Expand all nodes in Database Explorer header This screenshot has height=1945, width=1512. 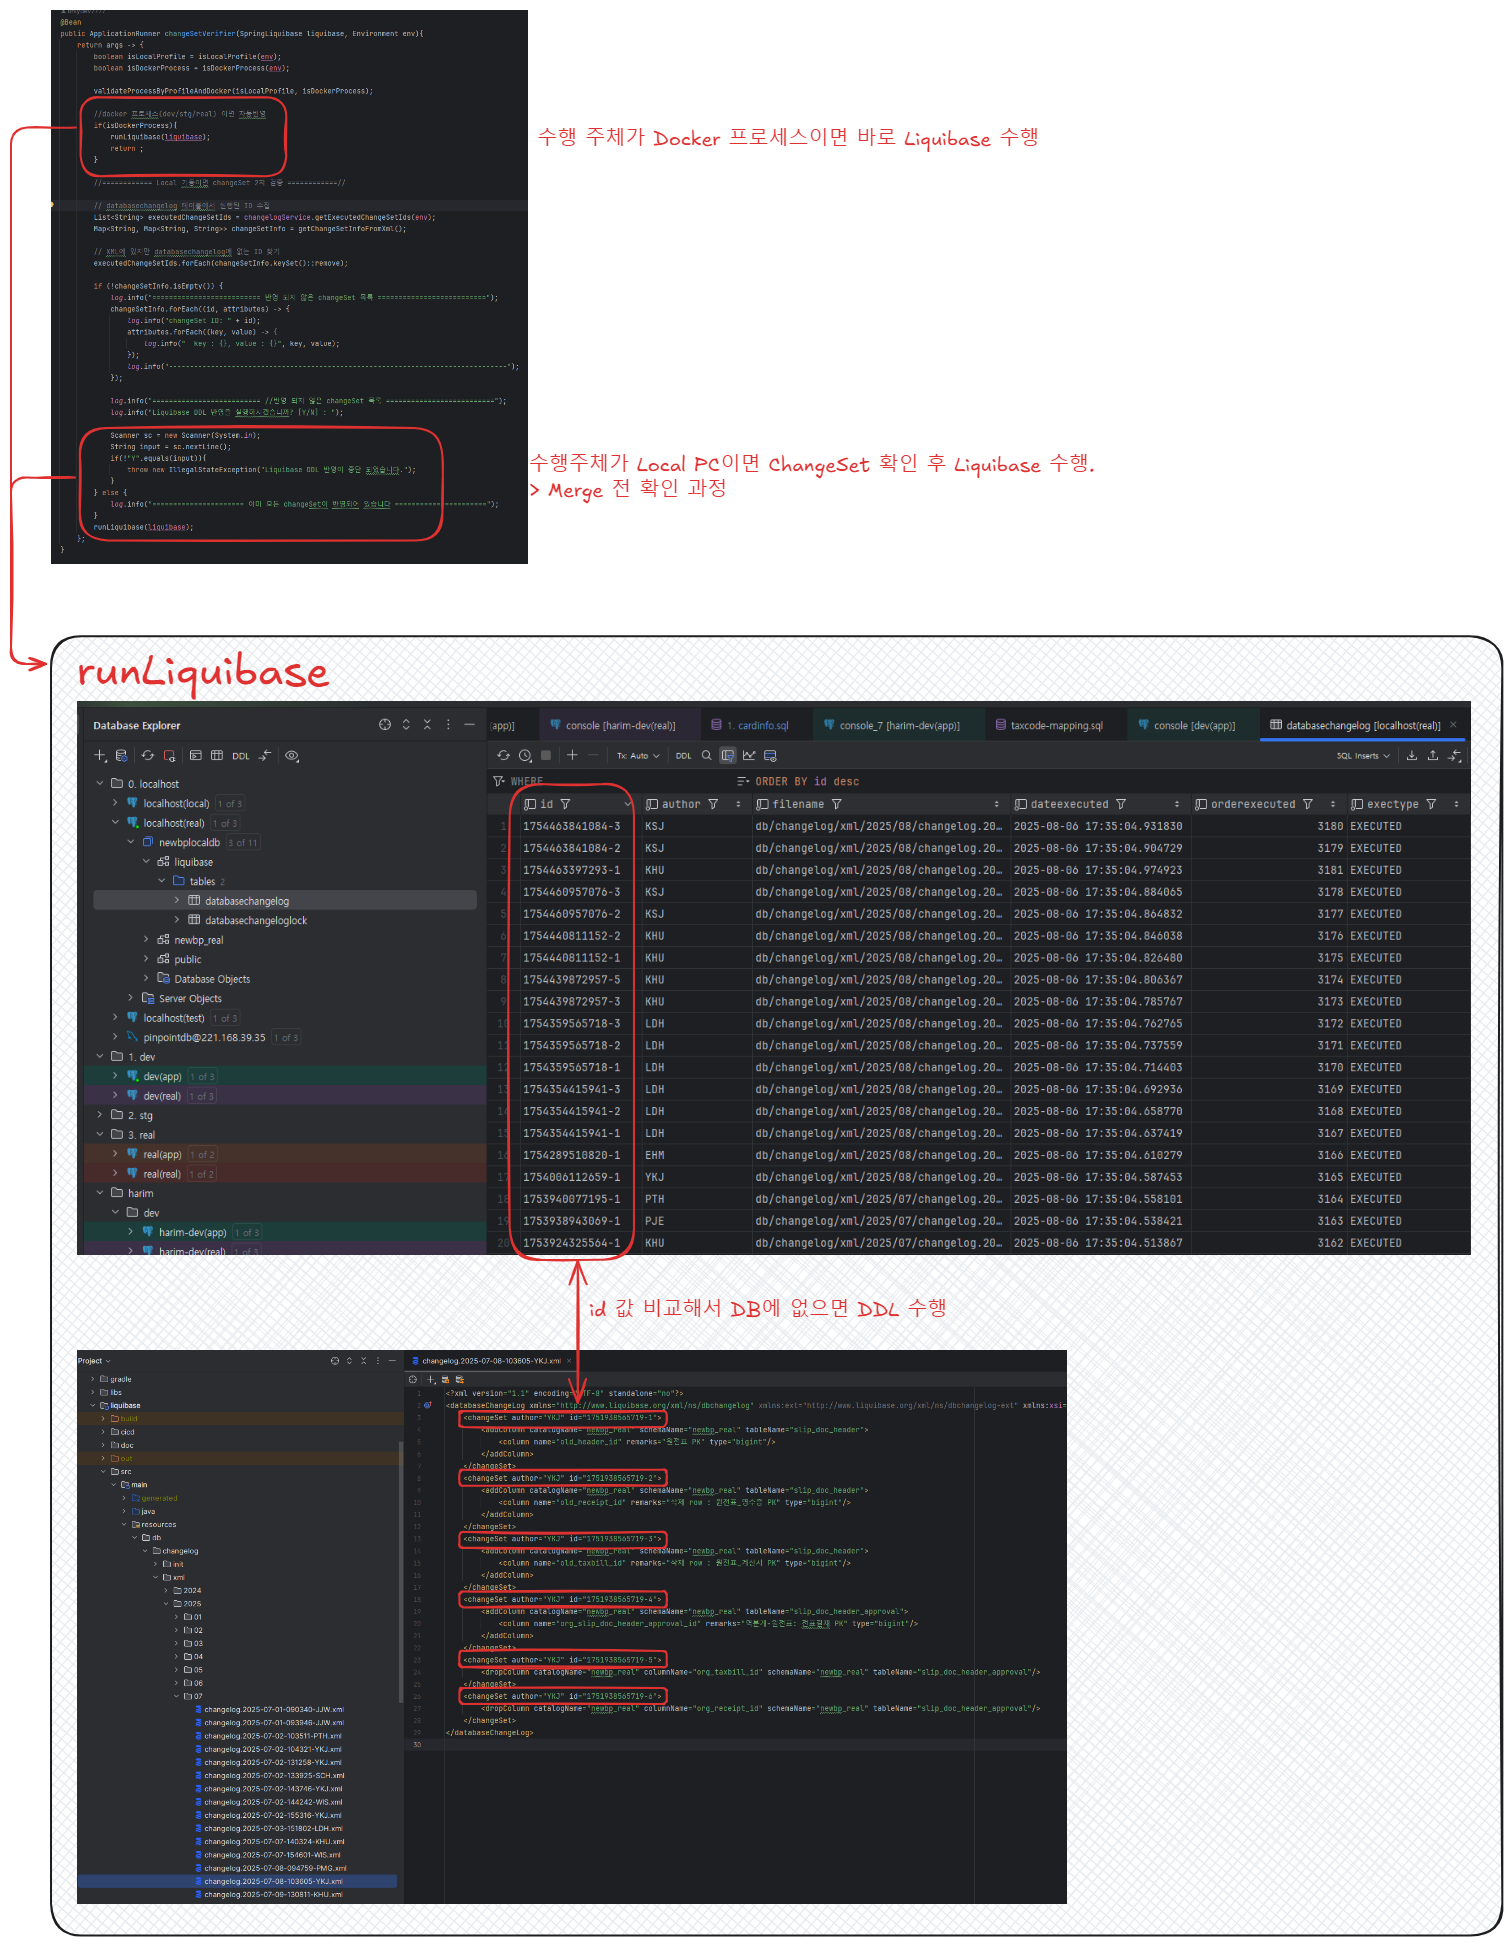[x=406, y=725]
